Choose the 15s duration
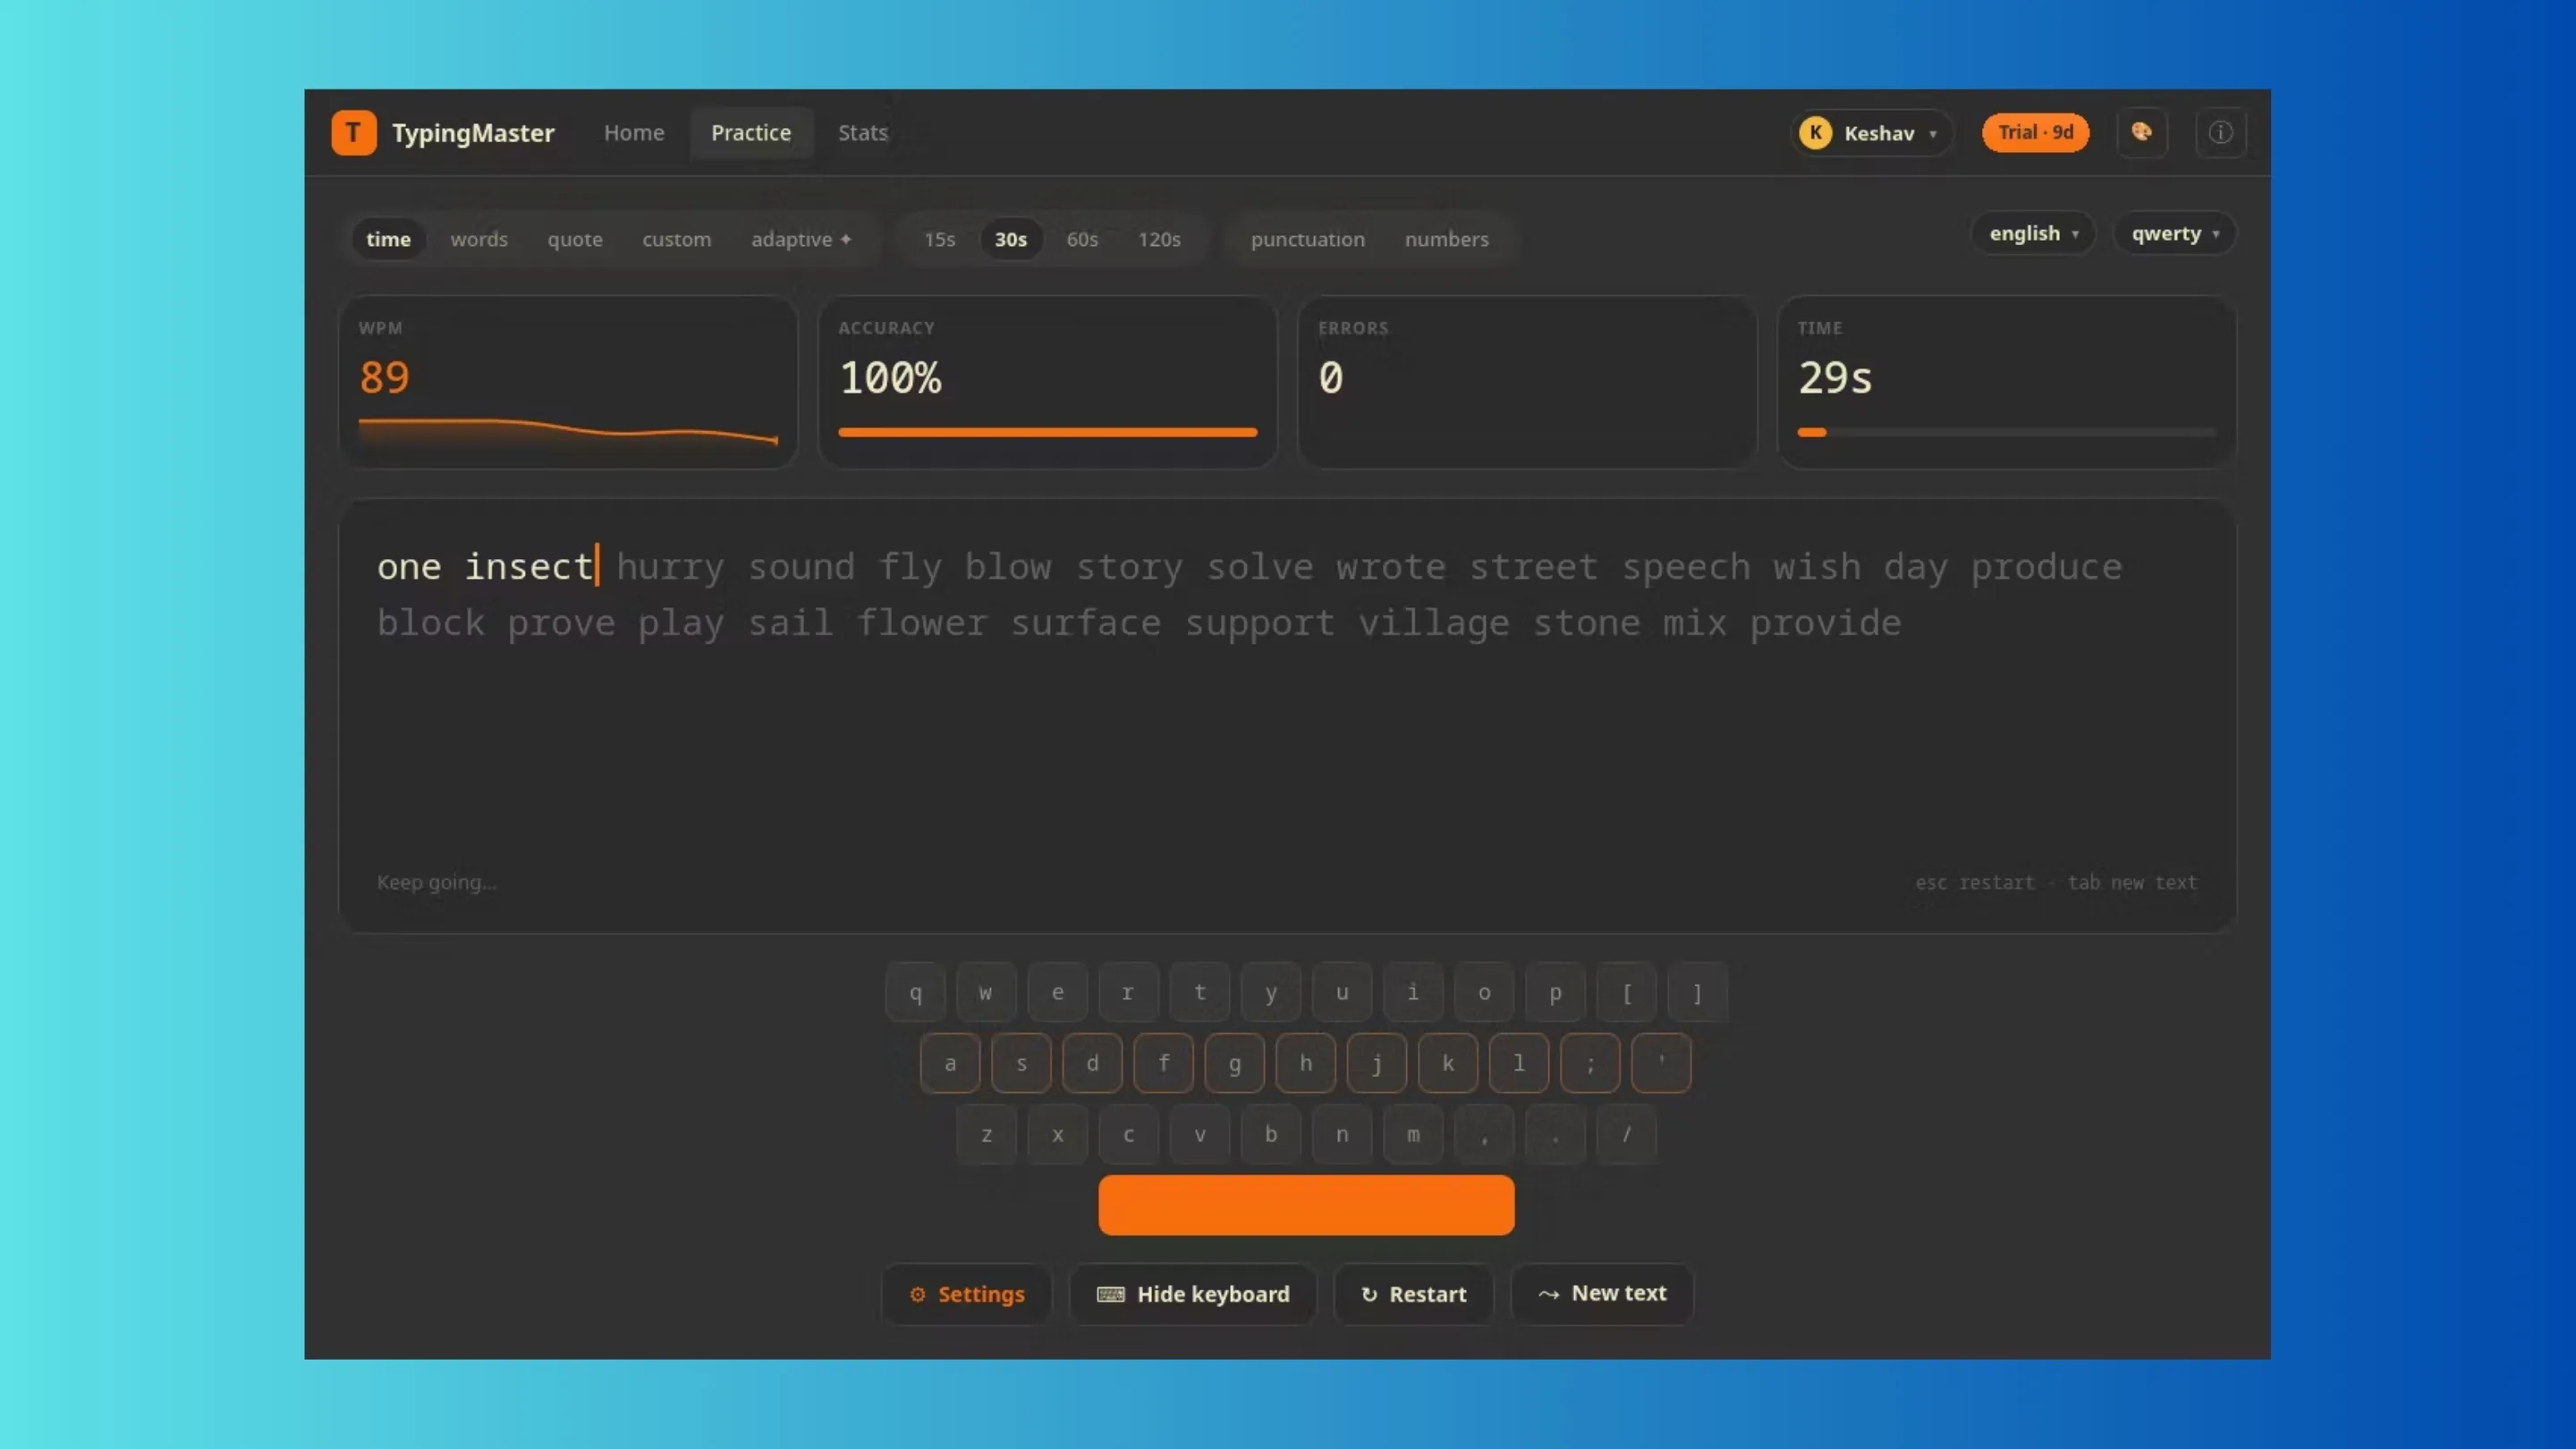This screenshot has width=2576, height=1449. (x=939, y=239)
